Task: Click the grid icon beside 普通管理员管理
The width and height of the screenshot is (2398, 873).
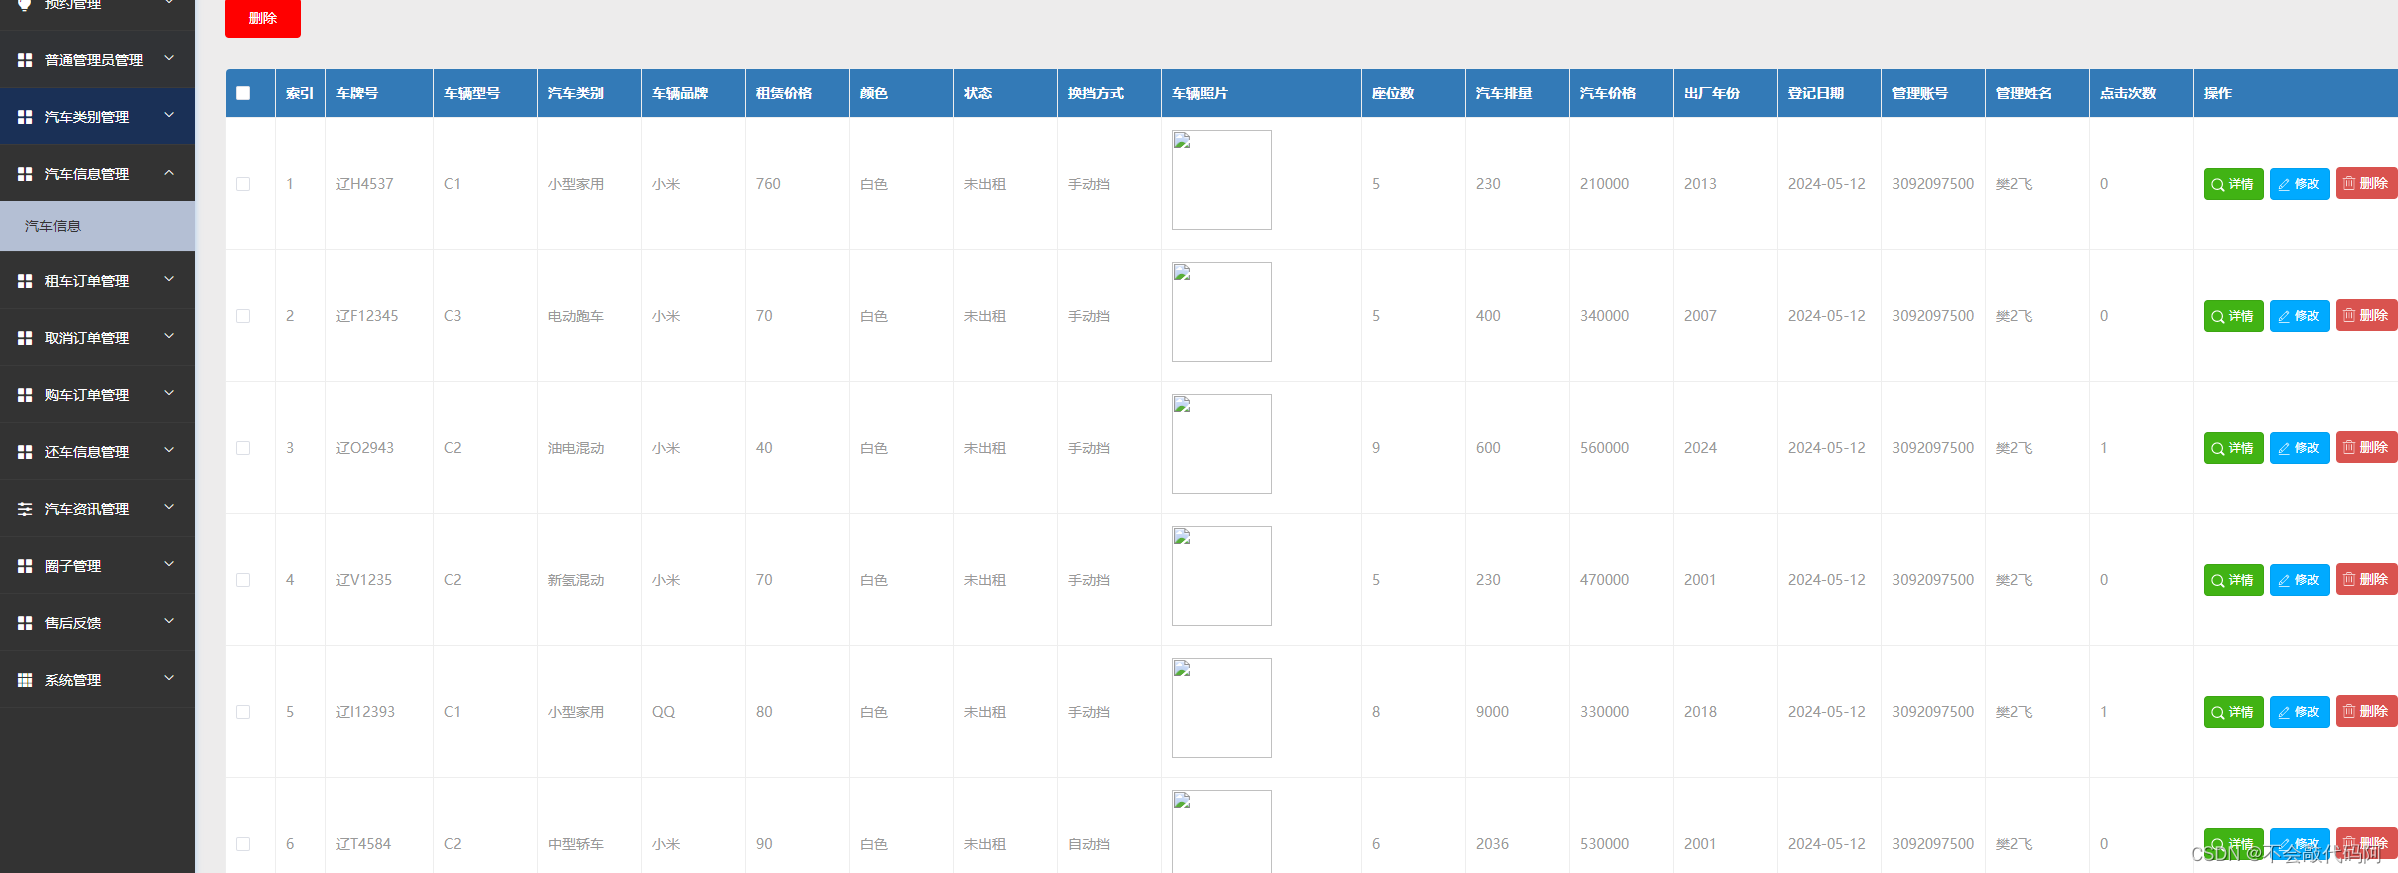Action: (25, 60)
